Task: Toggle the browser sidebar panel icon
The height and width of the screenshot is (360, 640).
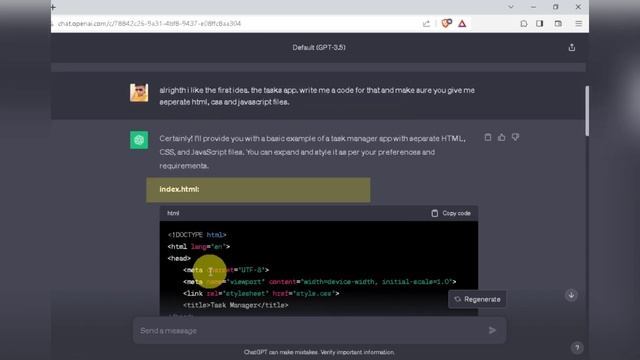Action: click(540, 24)
